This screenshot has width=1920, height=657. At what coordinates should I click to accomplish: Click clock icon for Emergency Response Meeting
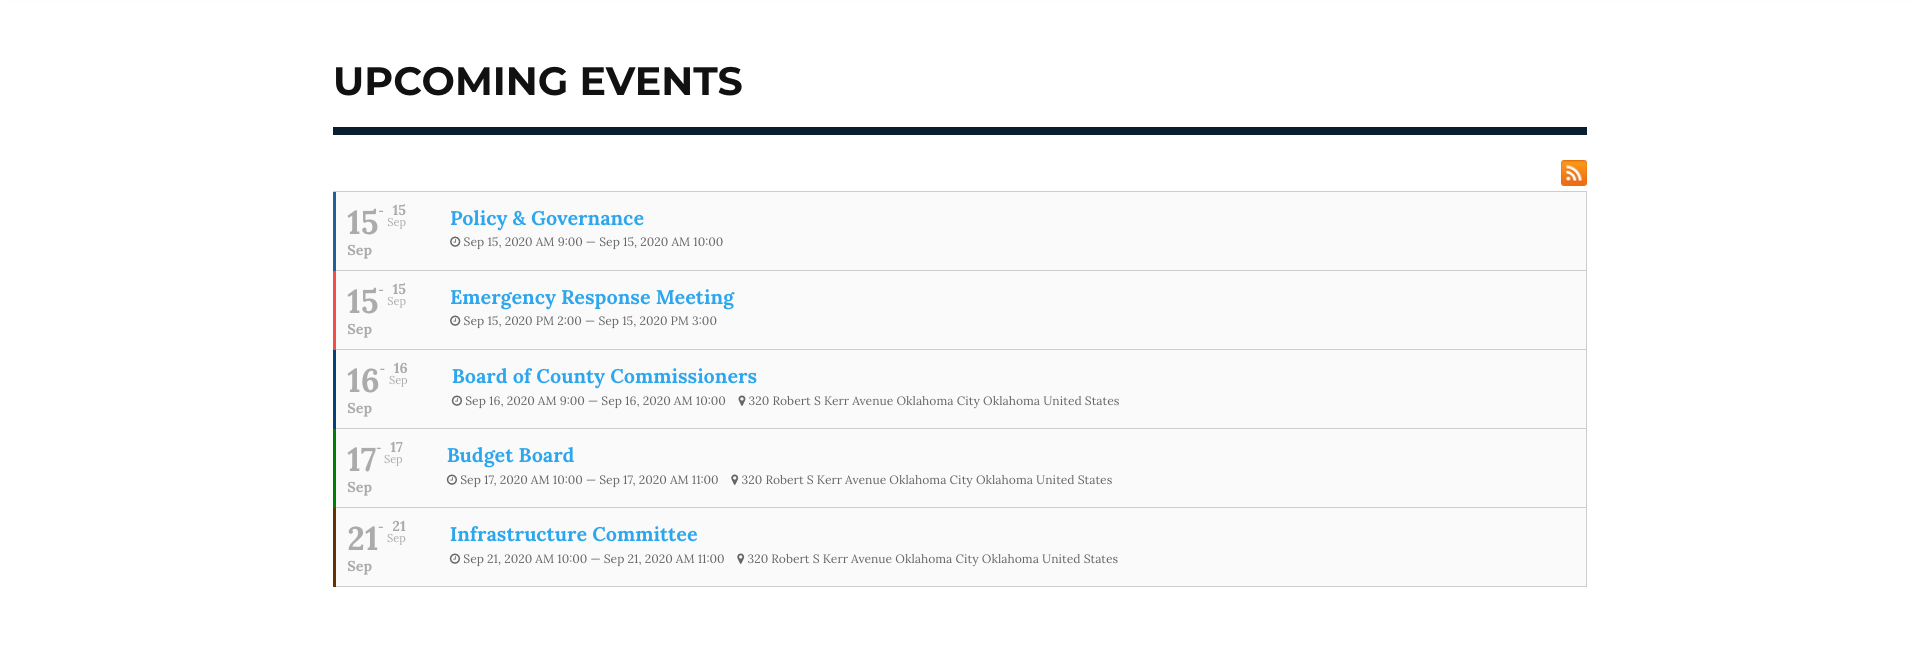pos(455,321)
